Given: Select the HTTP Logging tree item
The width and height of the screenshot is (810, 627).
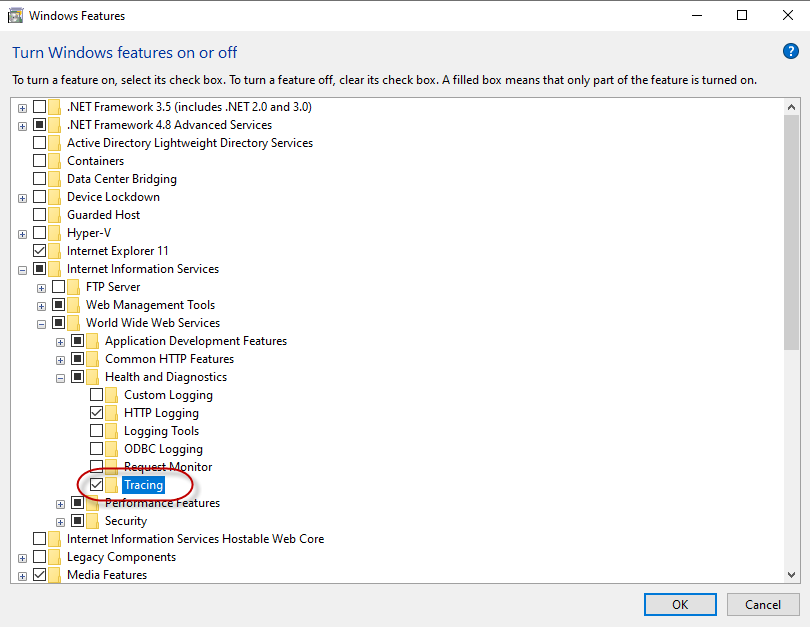Looking at the screenshot, I should [x=161, y=413].
